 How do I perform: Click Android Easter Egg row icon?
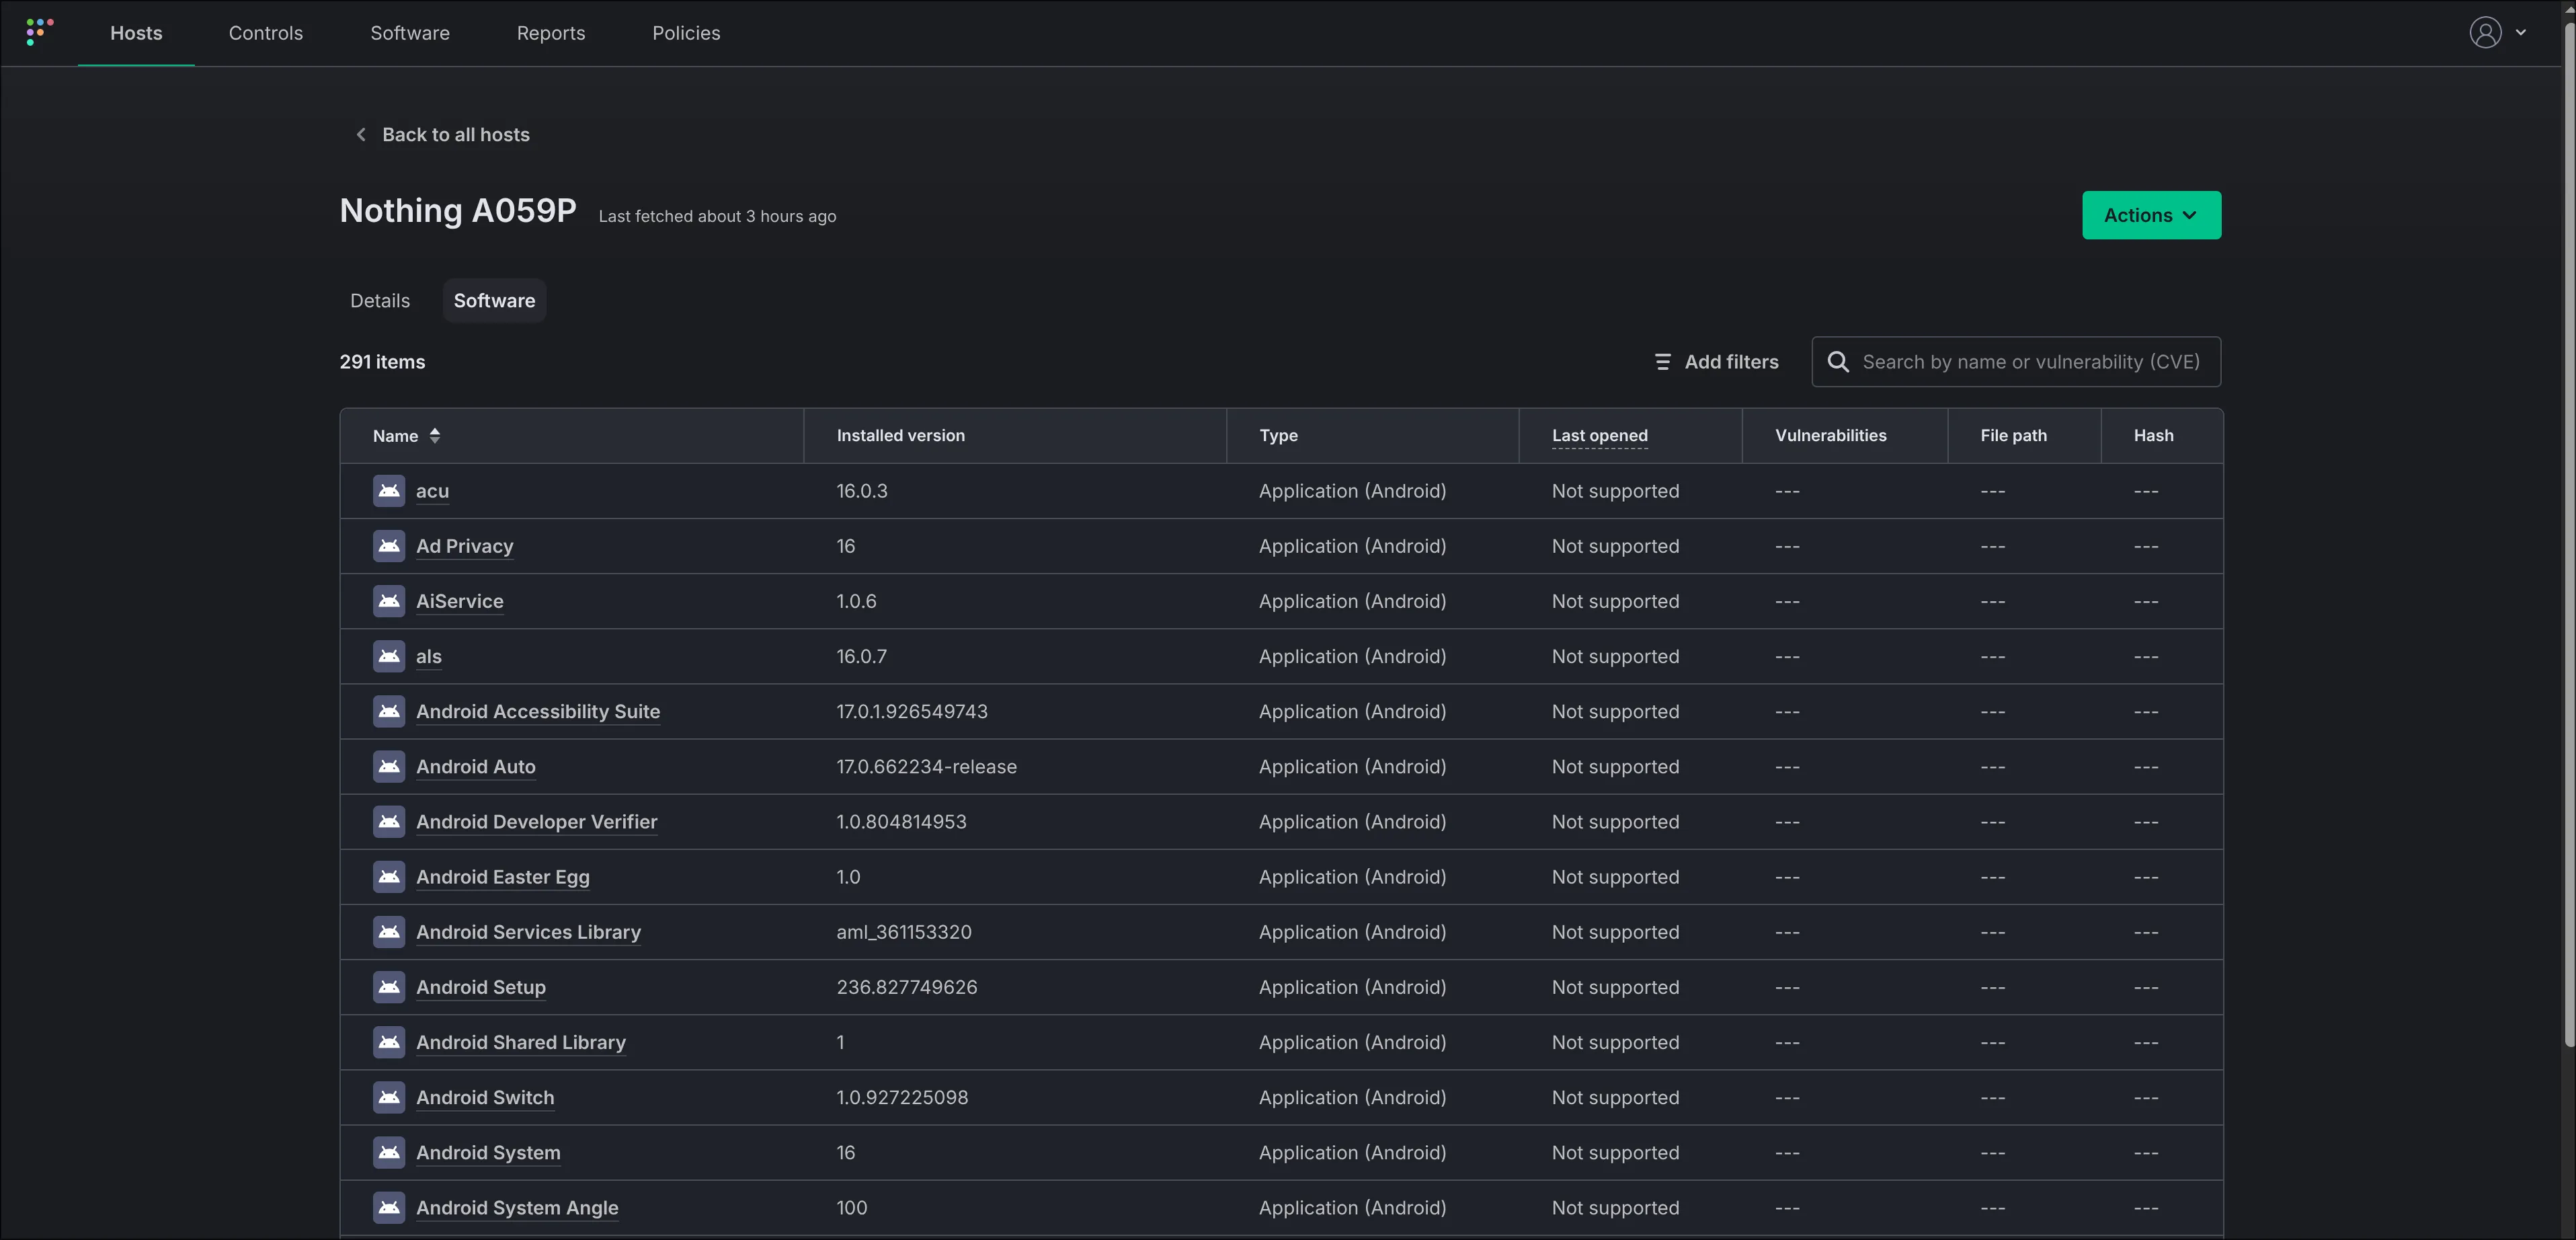[389, 876]
